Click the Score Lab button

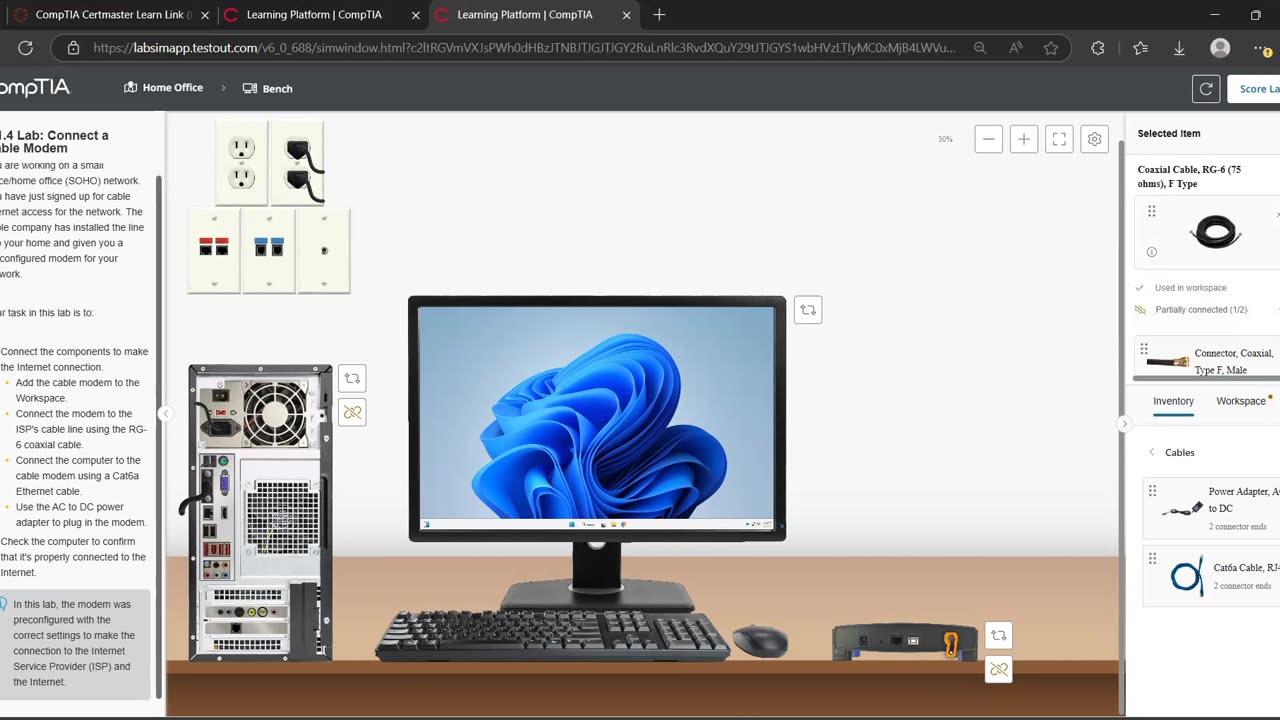(1254, 89)
